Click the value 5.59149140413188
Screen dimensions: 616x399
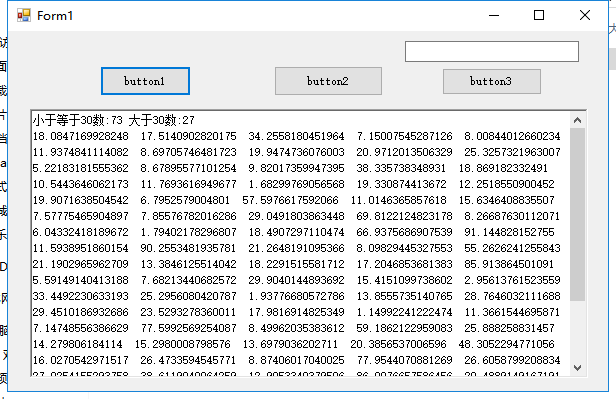[x=81, y=280]
